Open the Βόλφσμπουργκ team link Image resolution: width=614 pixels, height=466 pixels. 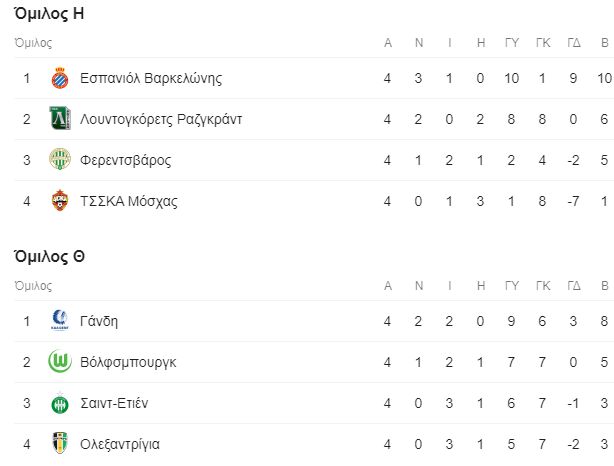click(x=128, y=362)
